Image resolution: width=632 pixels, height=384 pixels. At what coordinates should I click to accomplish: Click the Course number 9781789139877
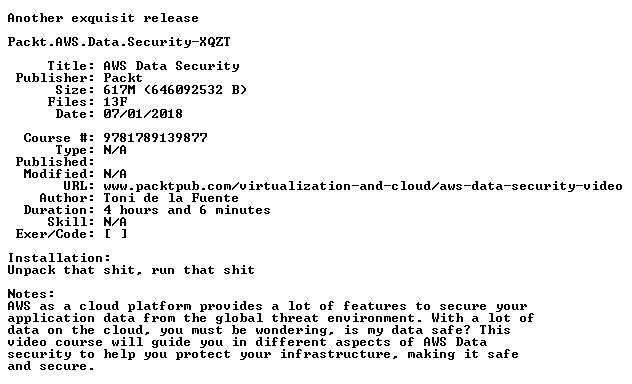pyautogui.click(x=155, y=138)
